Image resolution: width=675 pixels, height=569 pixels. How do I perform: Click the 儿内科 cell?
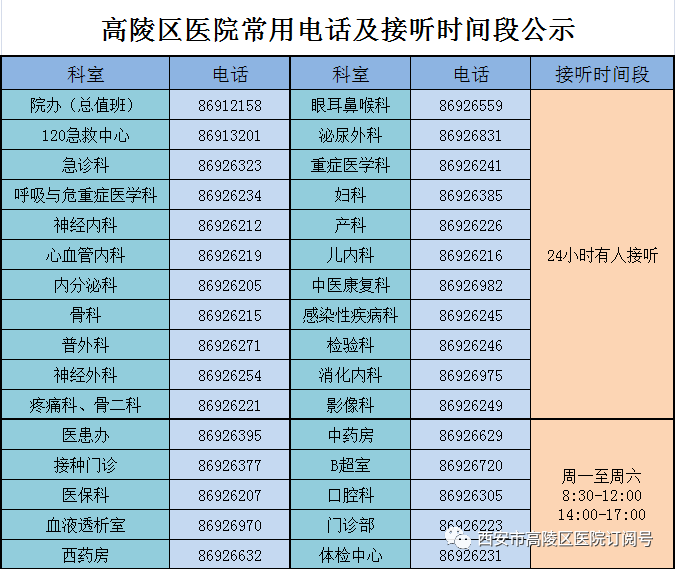(x=350, y=255)
